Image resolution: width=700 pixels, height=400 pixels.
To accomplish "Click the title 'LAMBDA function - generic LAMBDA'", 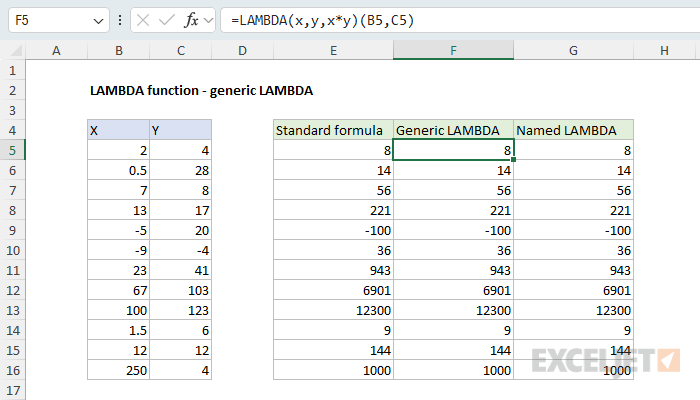I will point(201,91).
